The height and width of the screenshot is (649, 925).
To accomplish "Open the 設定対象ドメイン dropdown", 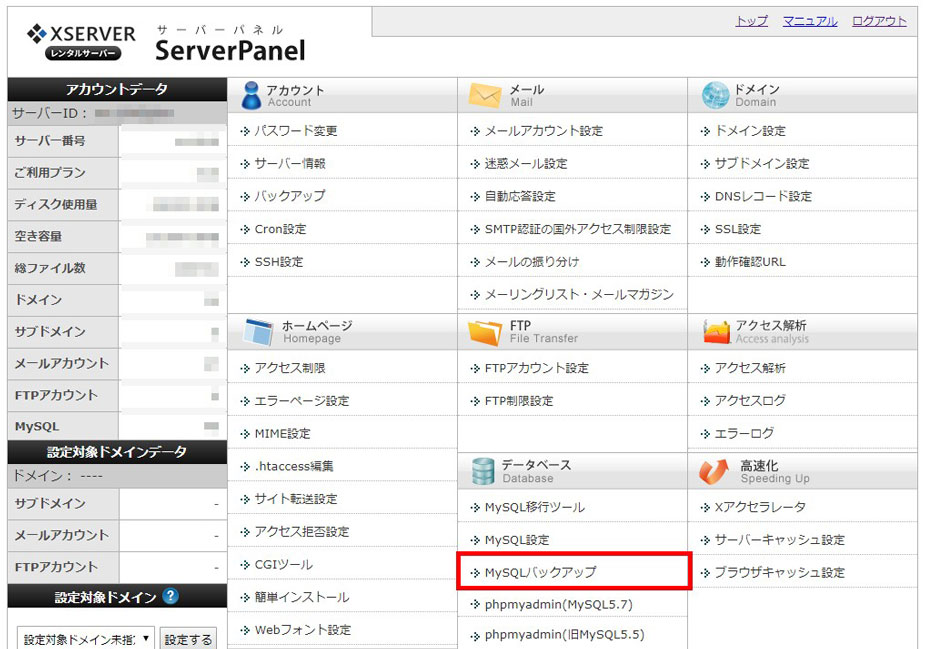I will (x=85, y=638).
